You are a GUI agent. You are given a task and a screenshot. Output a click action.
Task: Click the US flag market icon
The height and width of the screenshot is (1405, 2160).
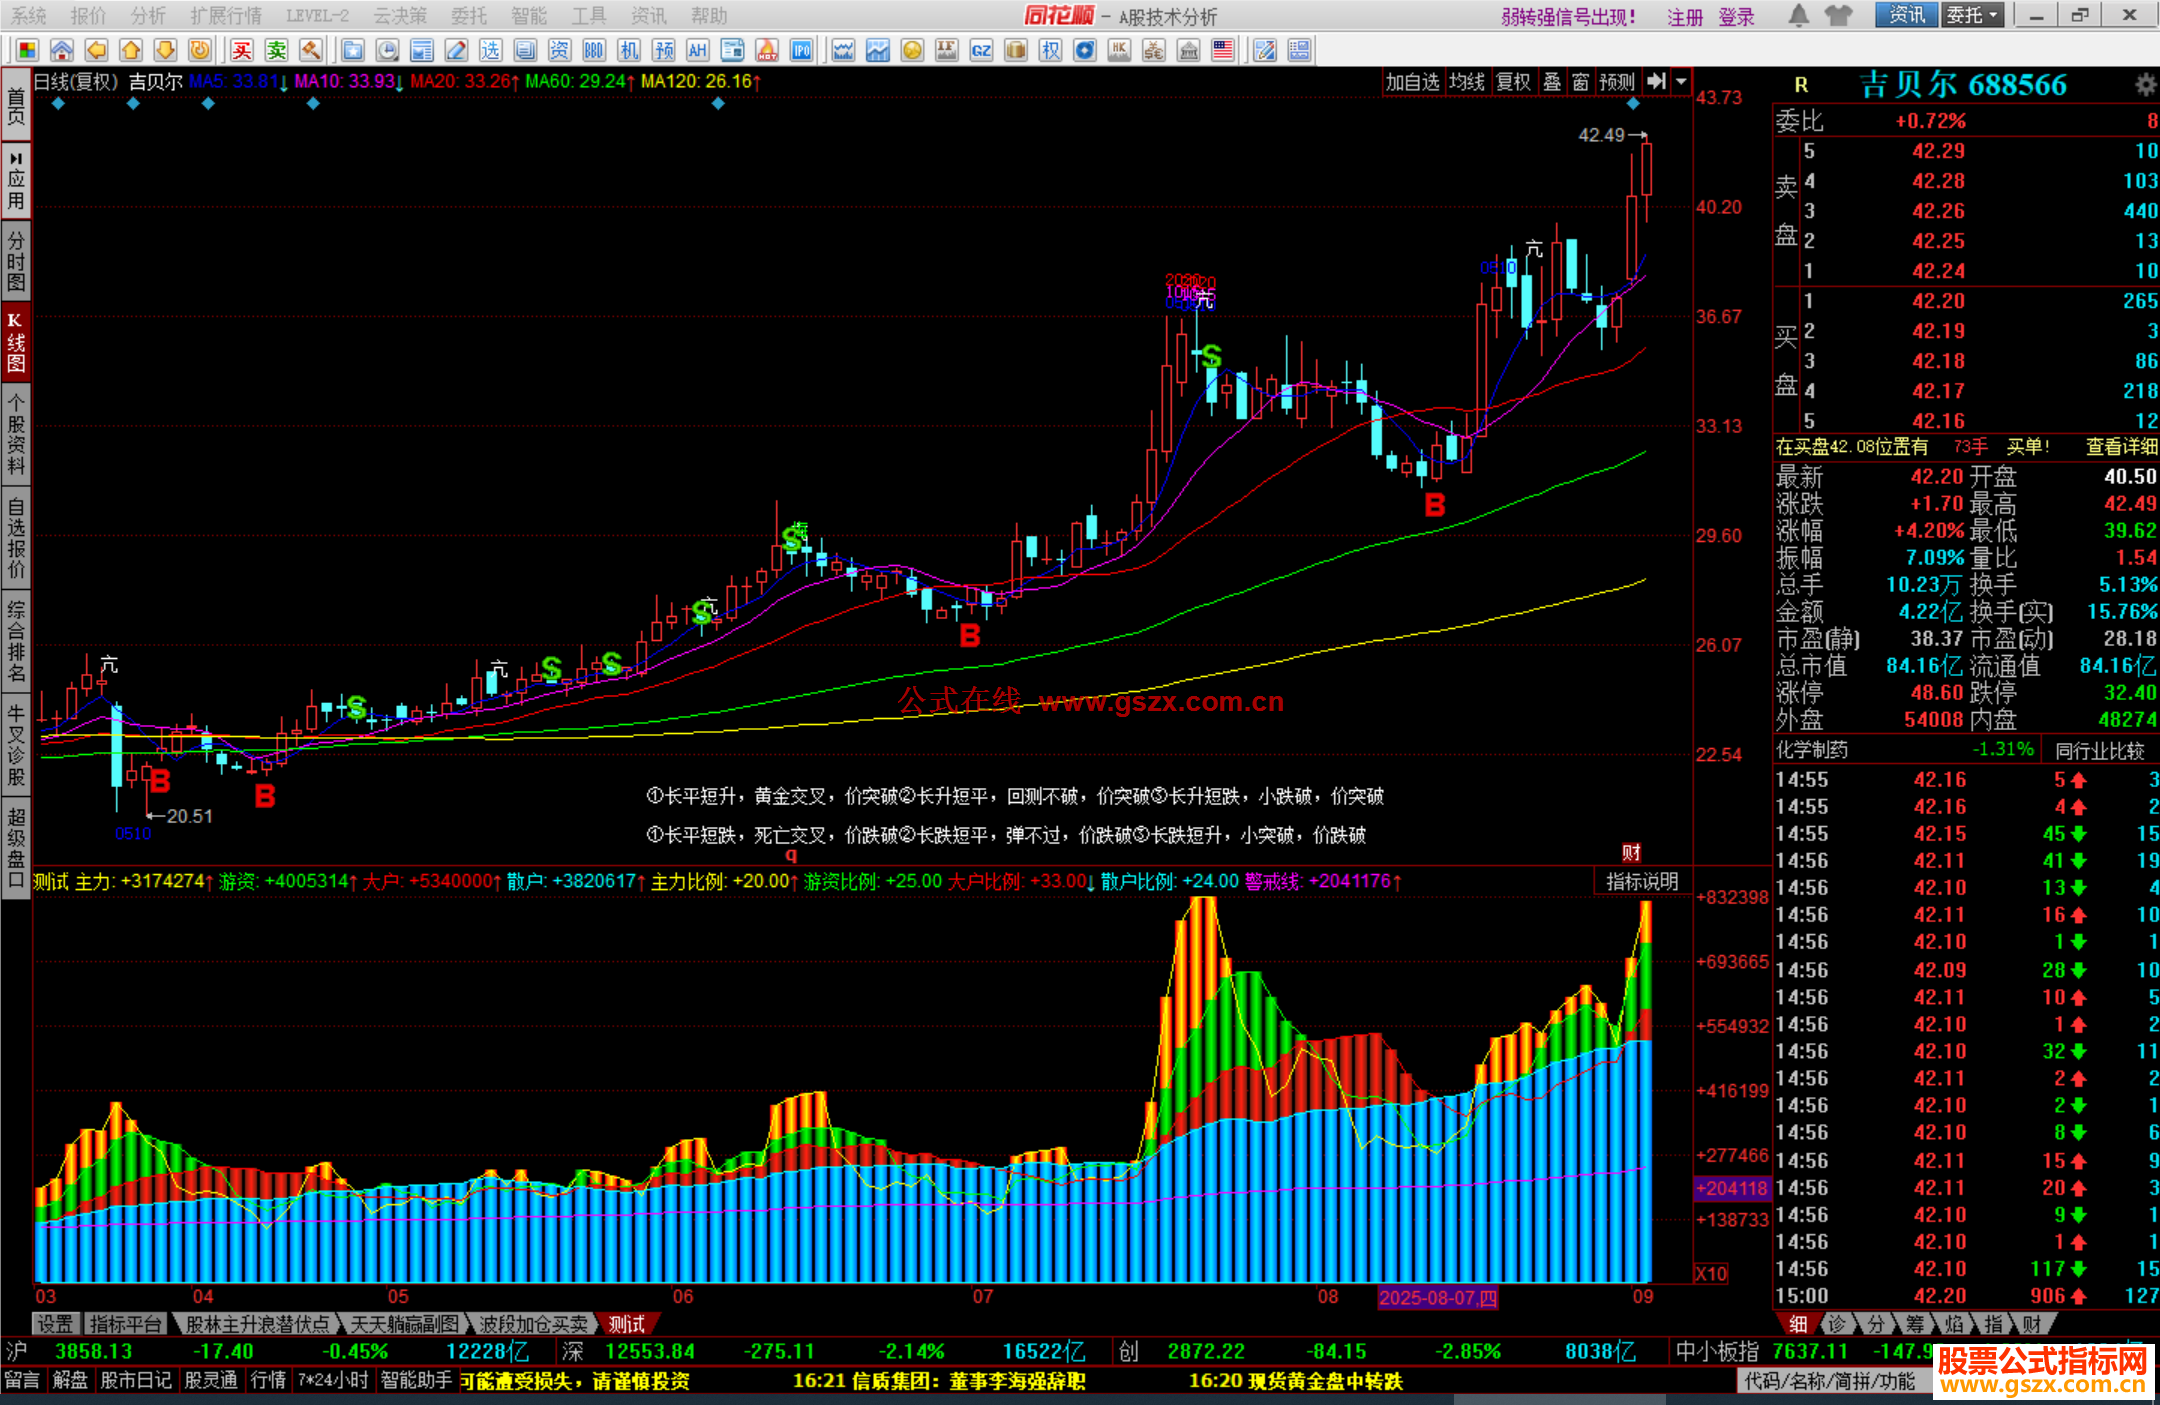tap(1222, 50)
